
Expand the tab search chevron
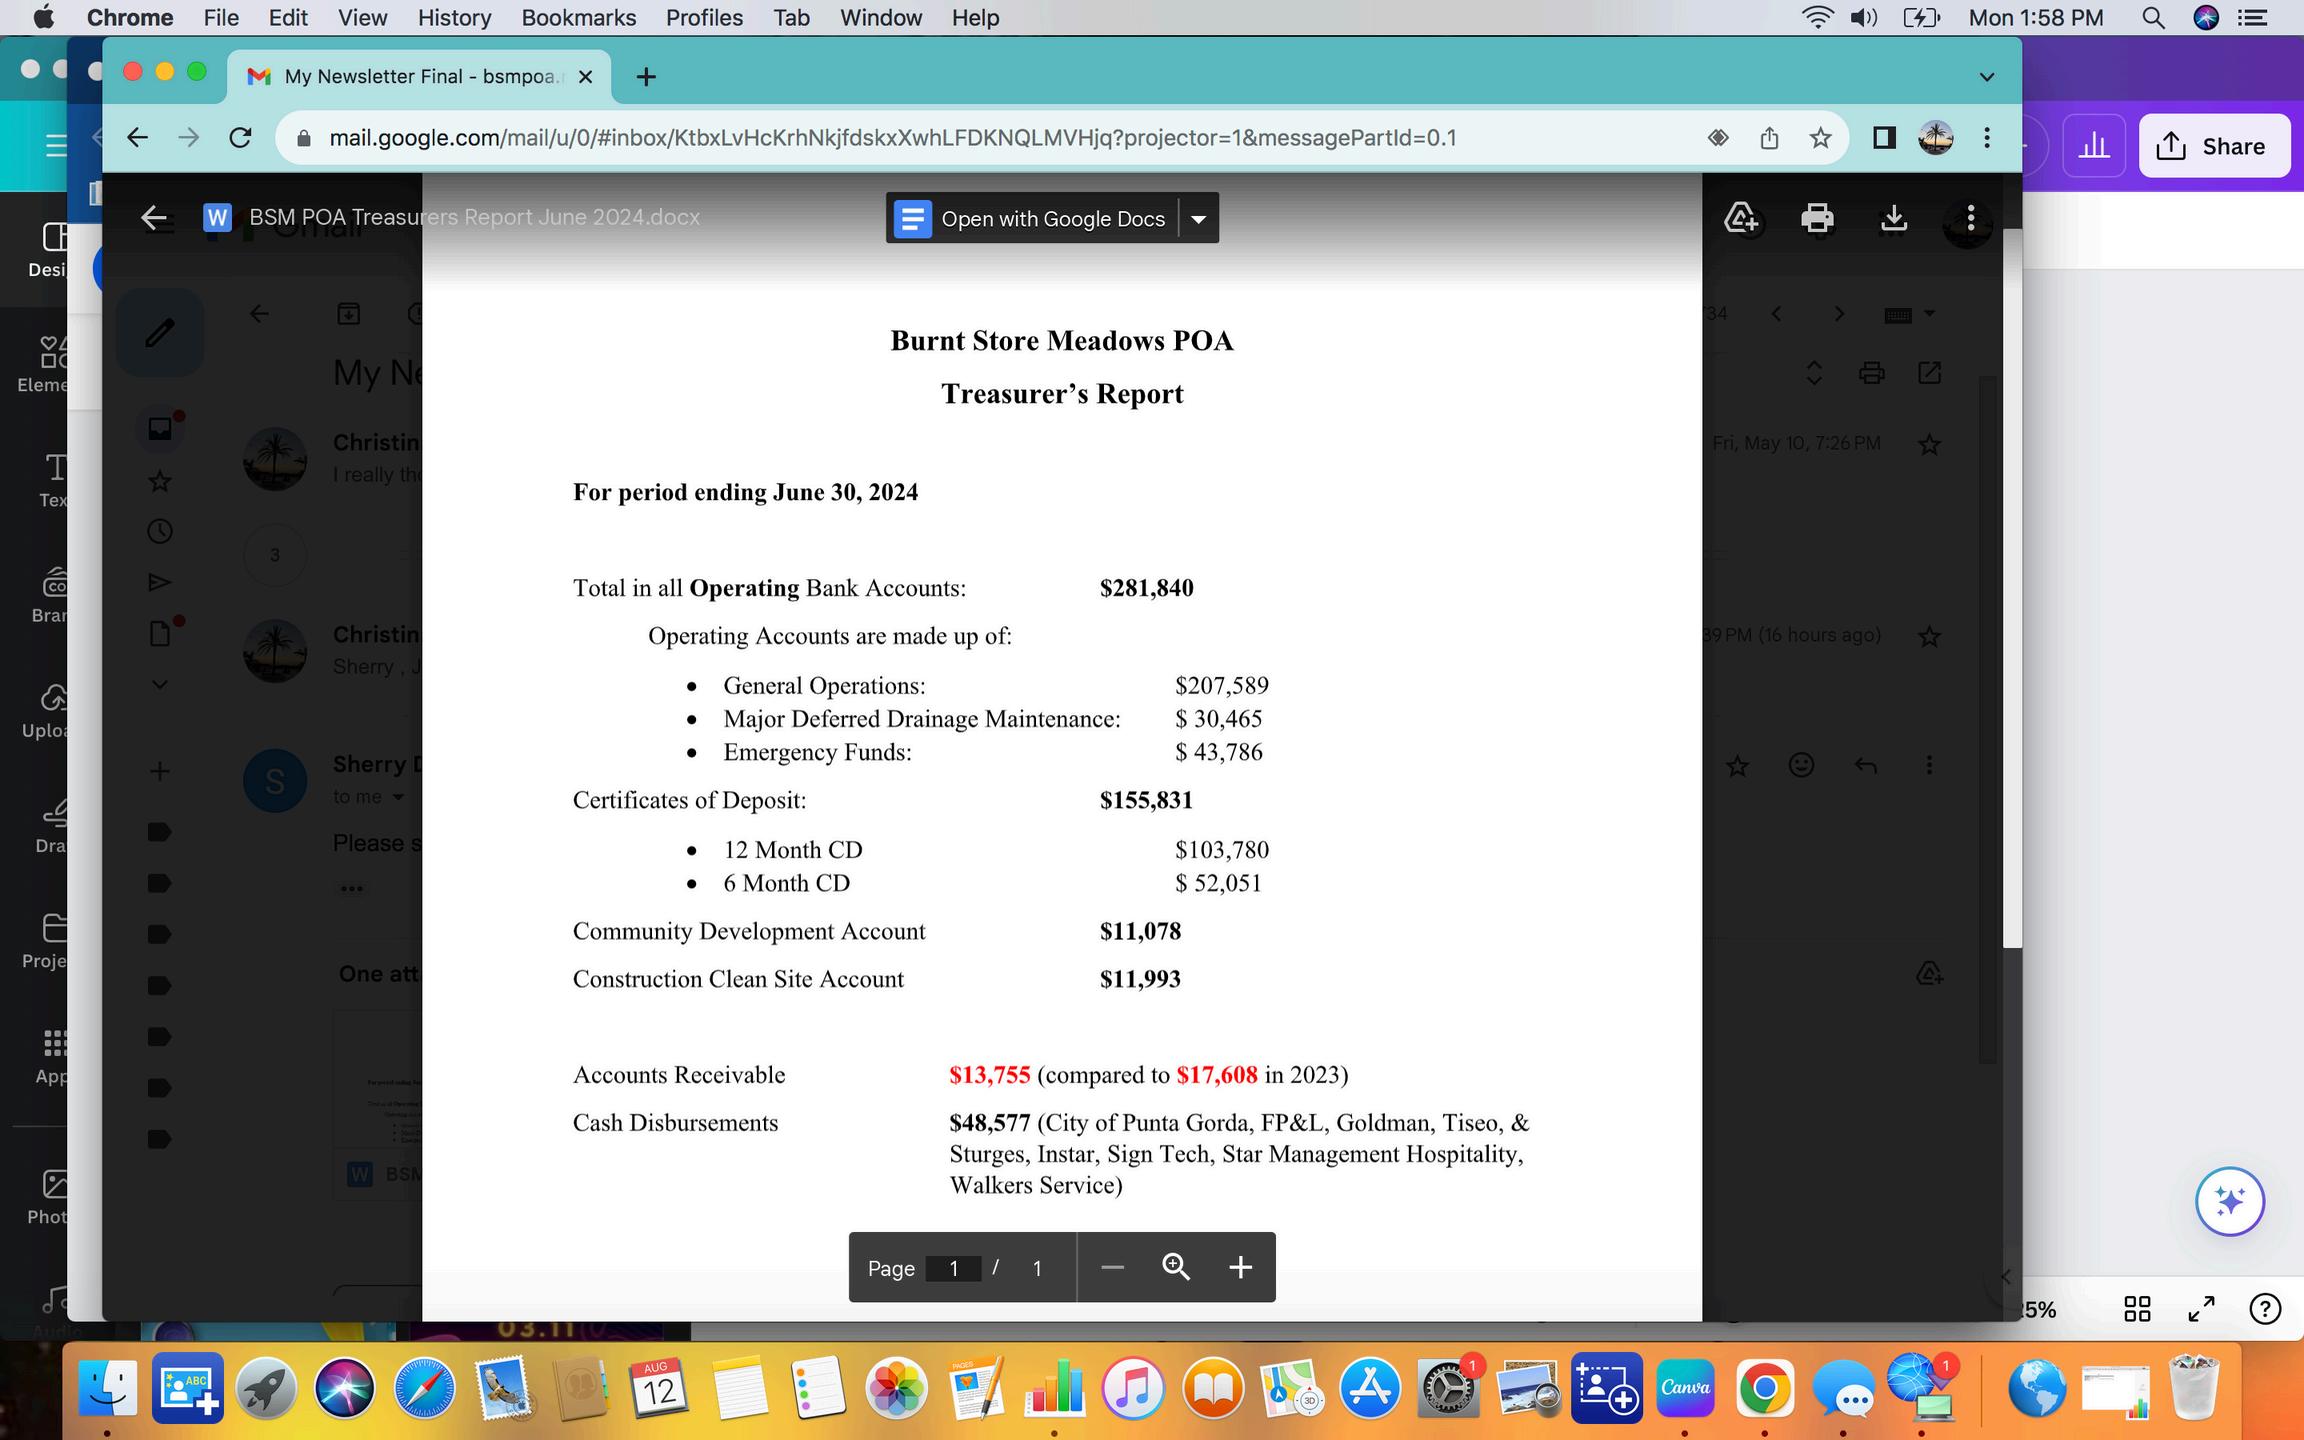tap(1987, 77)
